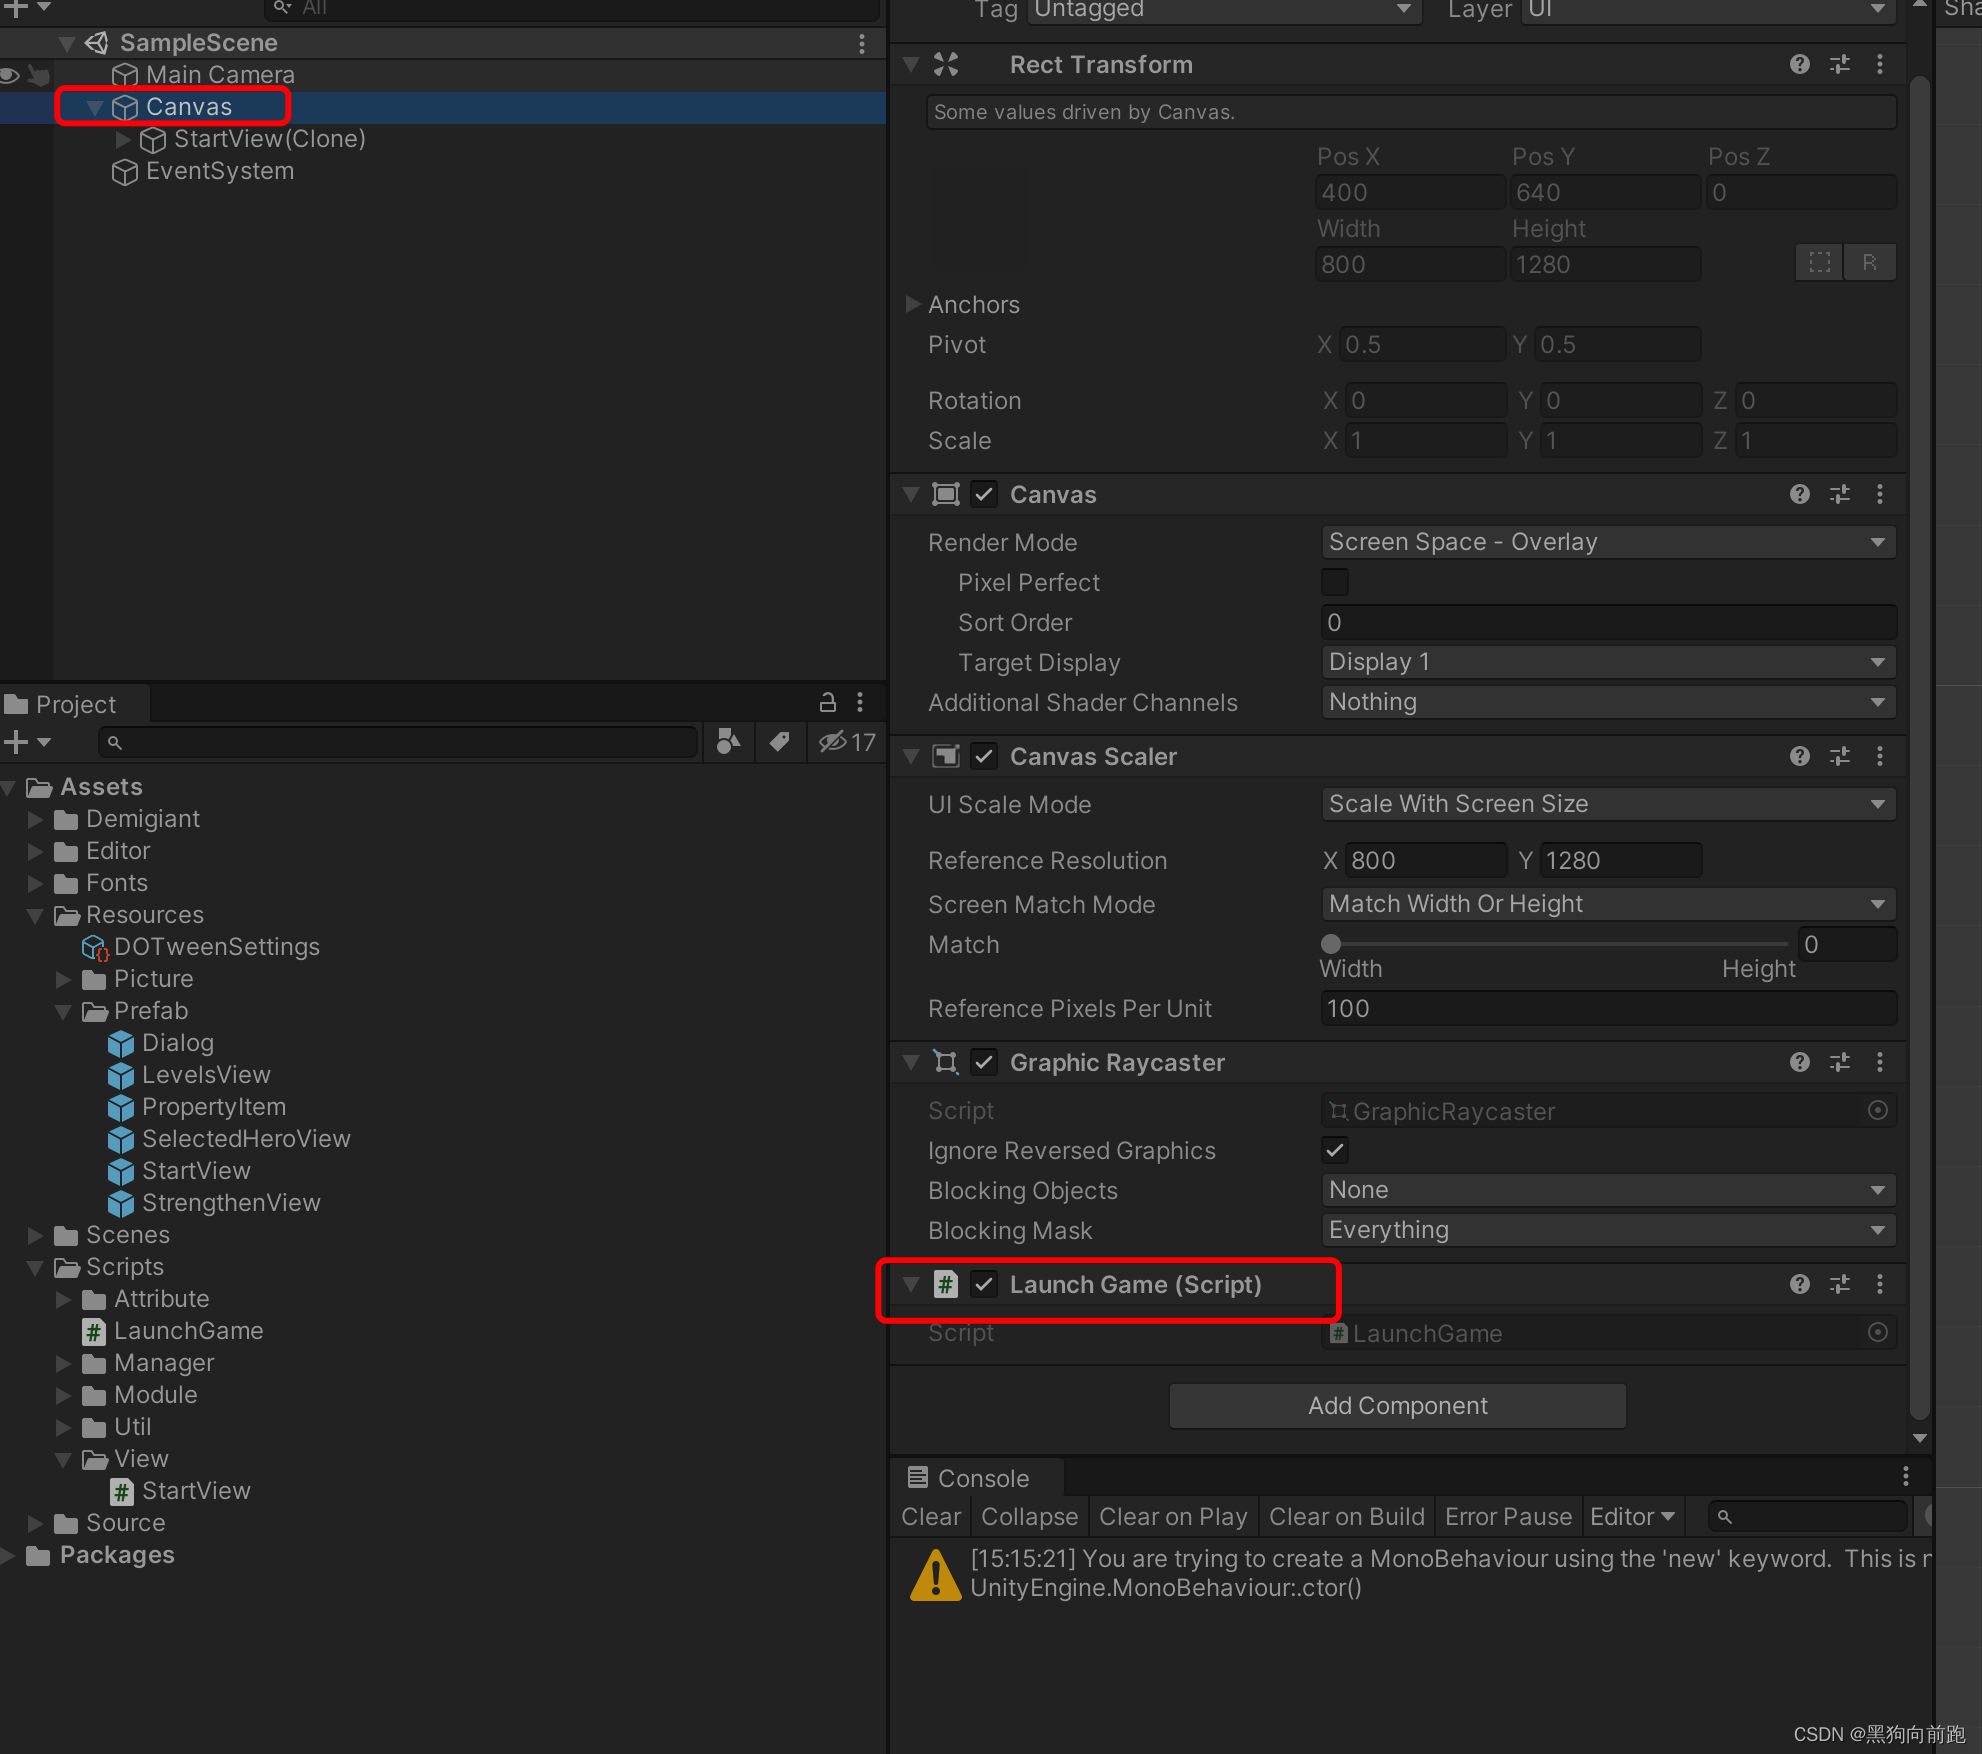Click the Match width-height slider
This screenshot has height=1754, width=1982.
(1555, 944)
